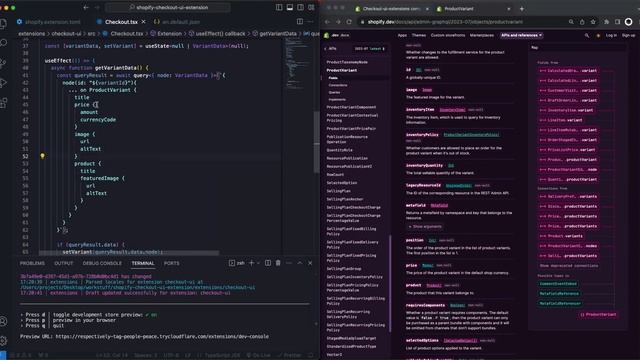The width and height of the screenshot is (640, 360).
Task: Click the useEffect() callback breadcrumb
Action: click(x=217, y=33)
